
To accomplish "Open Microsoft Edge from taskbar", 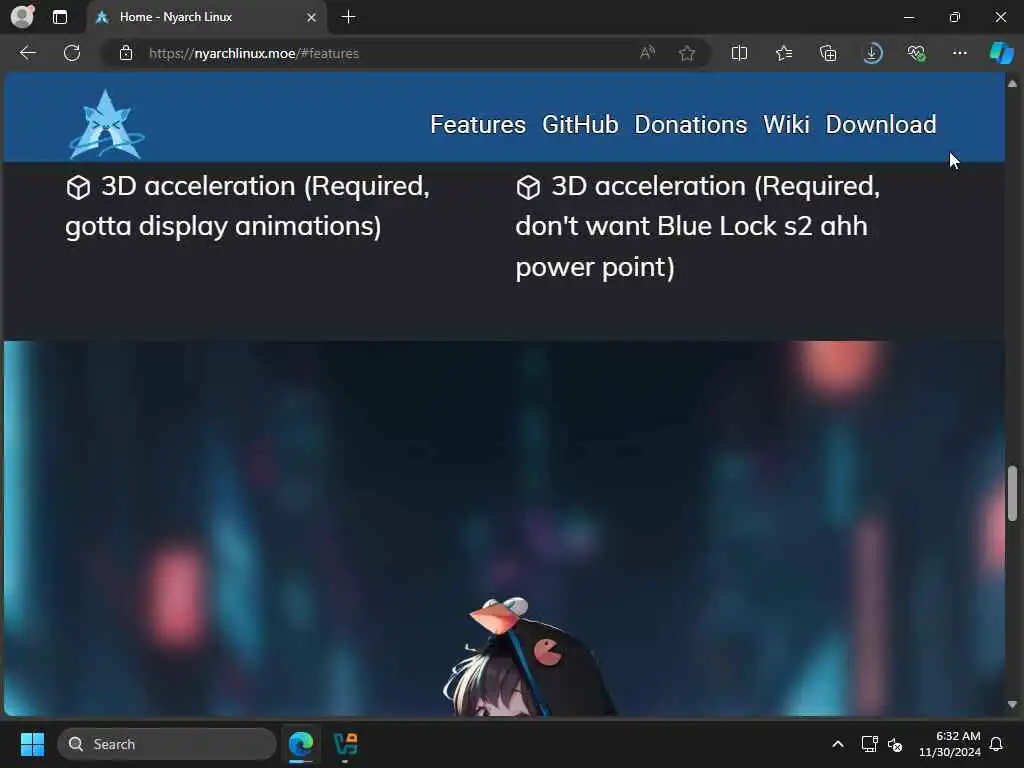I will pyautogui.click(x=301, y=744).
